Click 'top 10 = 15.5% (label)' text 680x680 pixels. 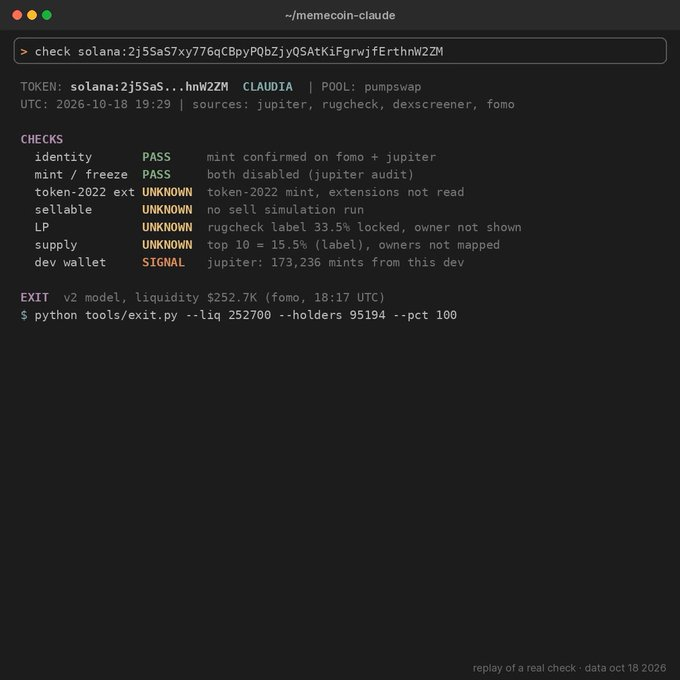point(287,245)
